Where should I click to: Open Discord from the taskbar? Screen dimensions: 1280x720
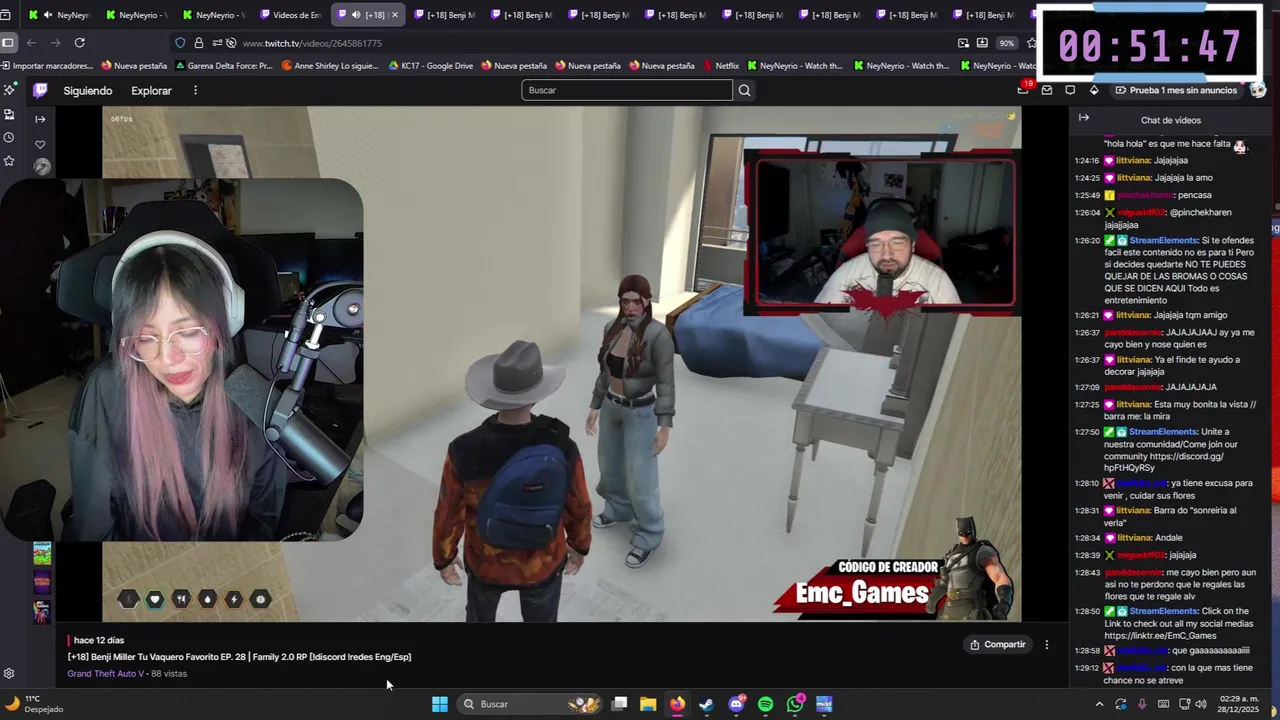[736, 704]
